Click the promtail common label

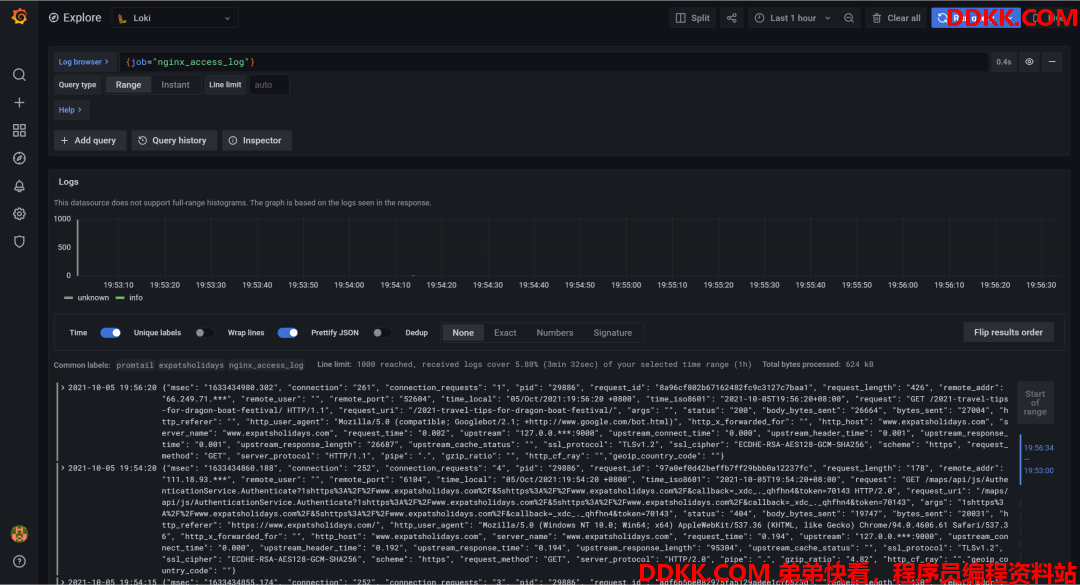click(x=134, y=365)
